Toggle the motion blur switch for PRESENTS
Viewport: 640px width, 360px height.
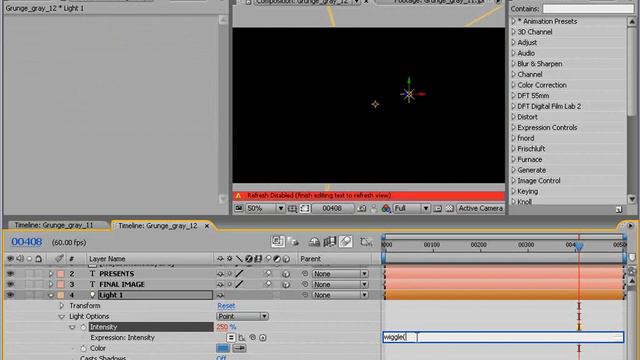(x=268, y=273)
